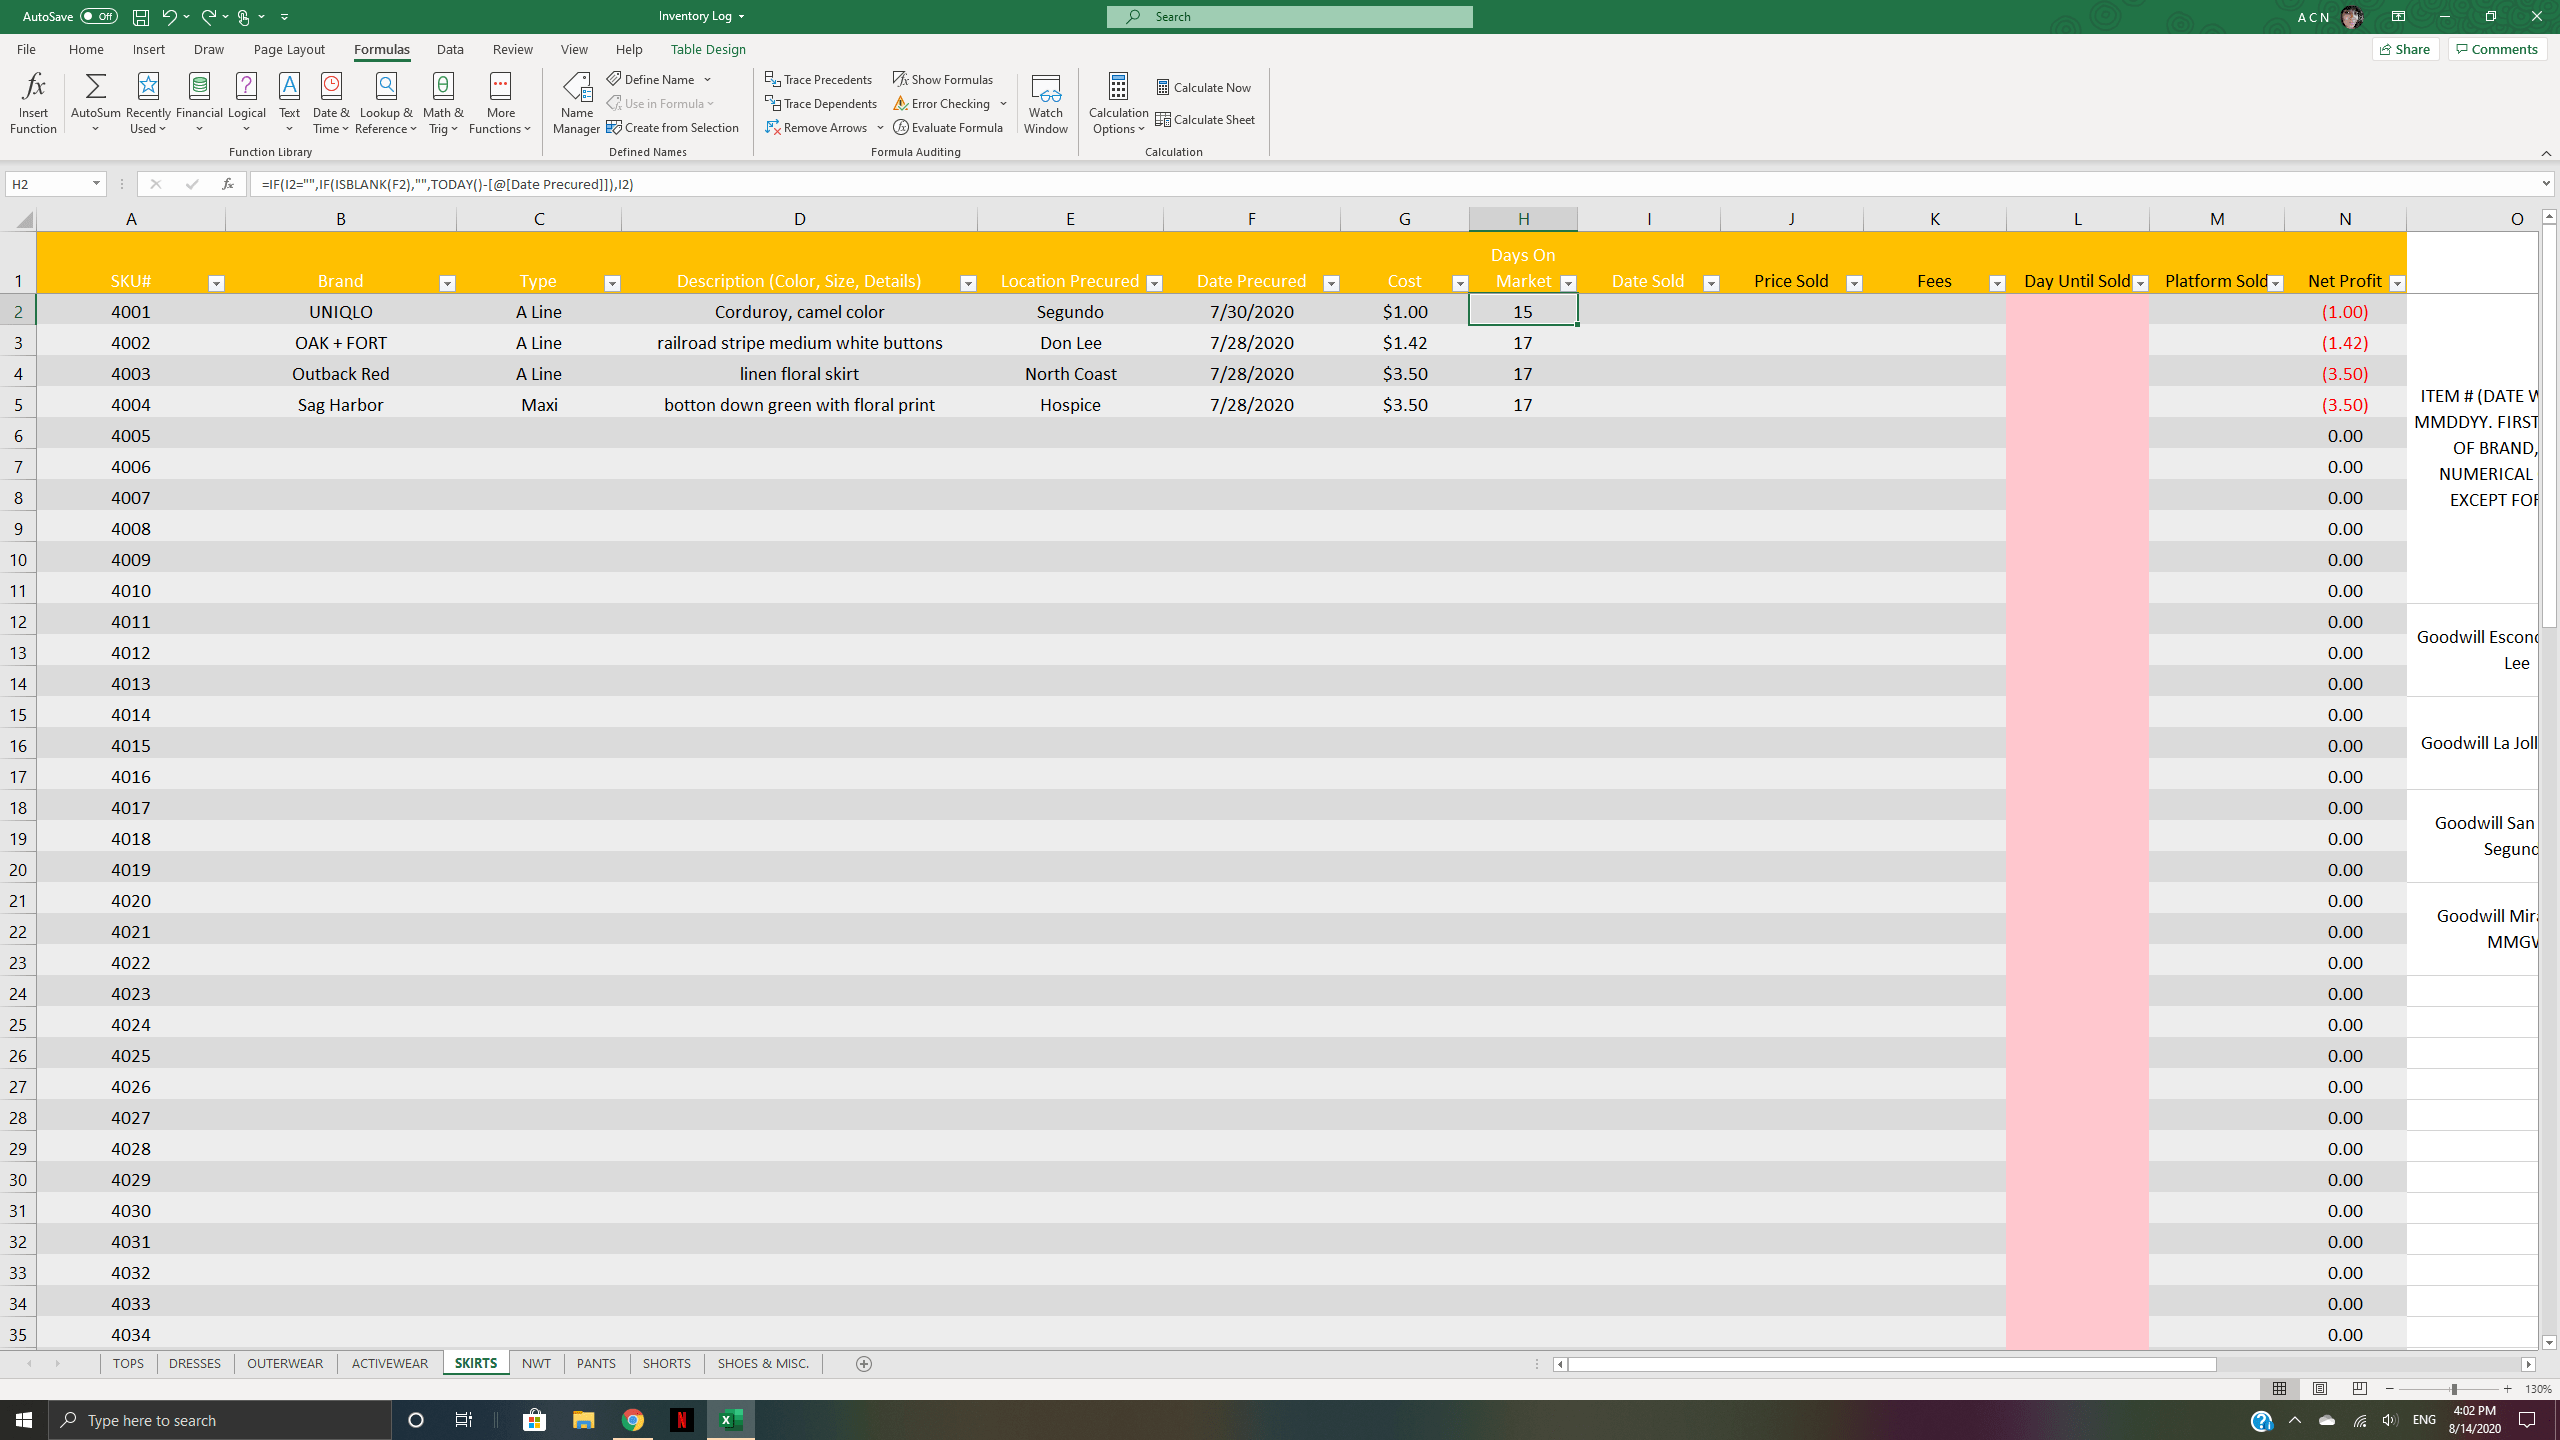Open the Net Profit filter arrow
Image resolution: width=2560 pixels, height=1440 pixels.
pyautogui.click(x=2397, y=283)
